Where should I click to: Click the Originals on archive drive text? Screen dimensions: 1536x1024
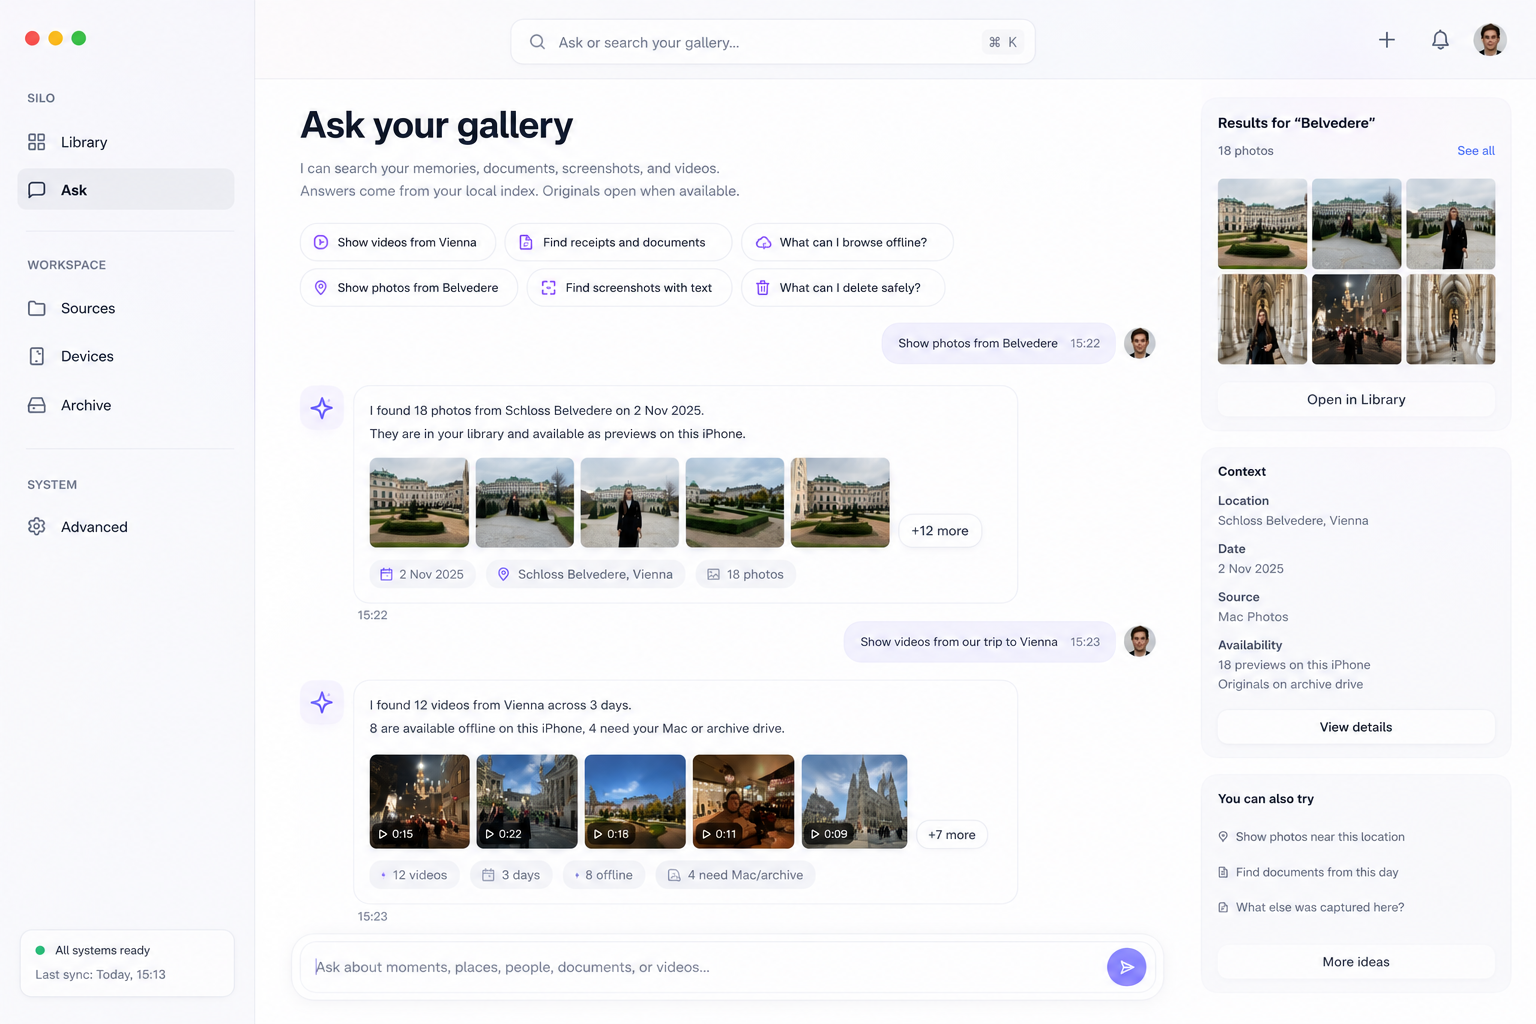[1290, 684]
